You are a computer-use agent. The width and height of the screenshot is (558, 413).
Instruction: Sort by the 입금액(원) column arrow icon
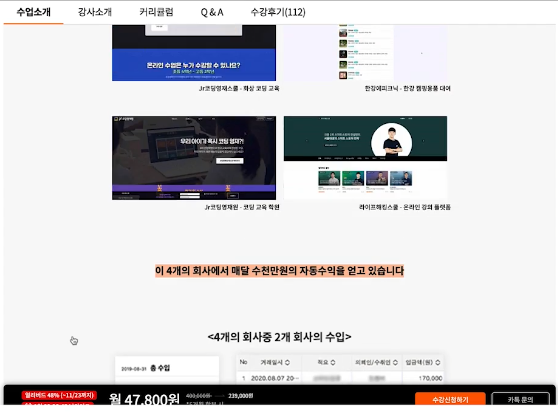438,362
